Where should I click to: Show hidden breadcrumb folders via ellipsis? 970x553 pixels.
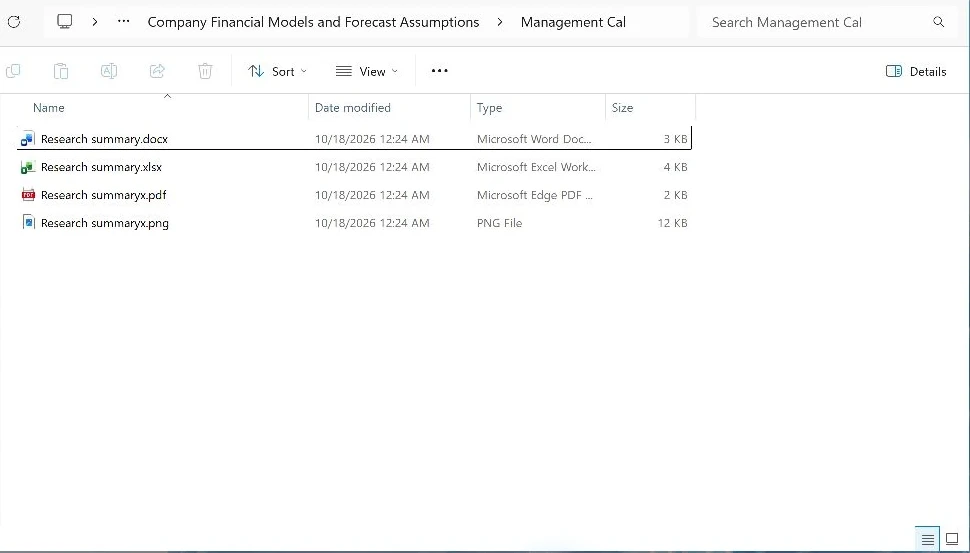(x=124, y=22)
